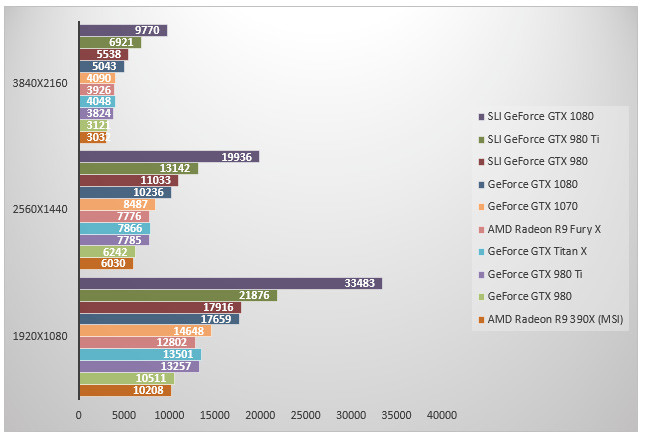645x438 pixels.
Task: Click the 25000 value on the horizontal axis
Action: click(x=306, y=415)
